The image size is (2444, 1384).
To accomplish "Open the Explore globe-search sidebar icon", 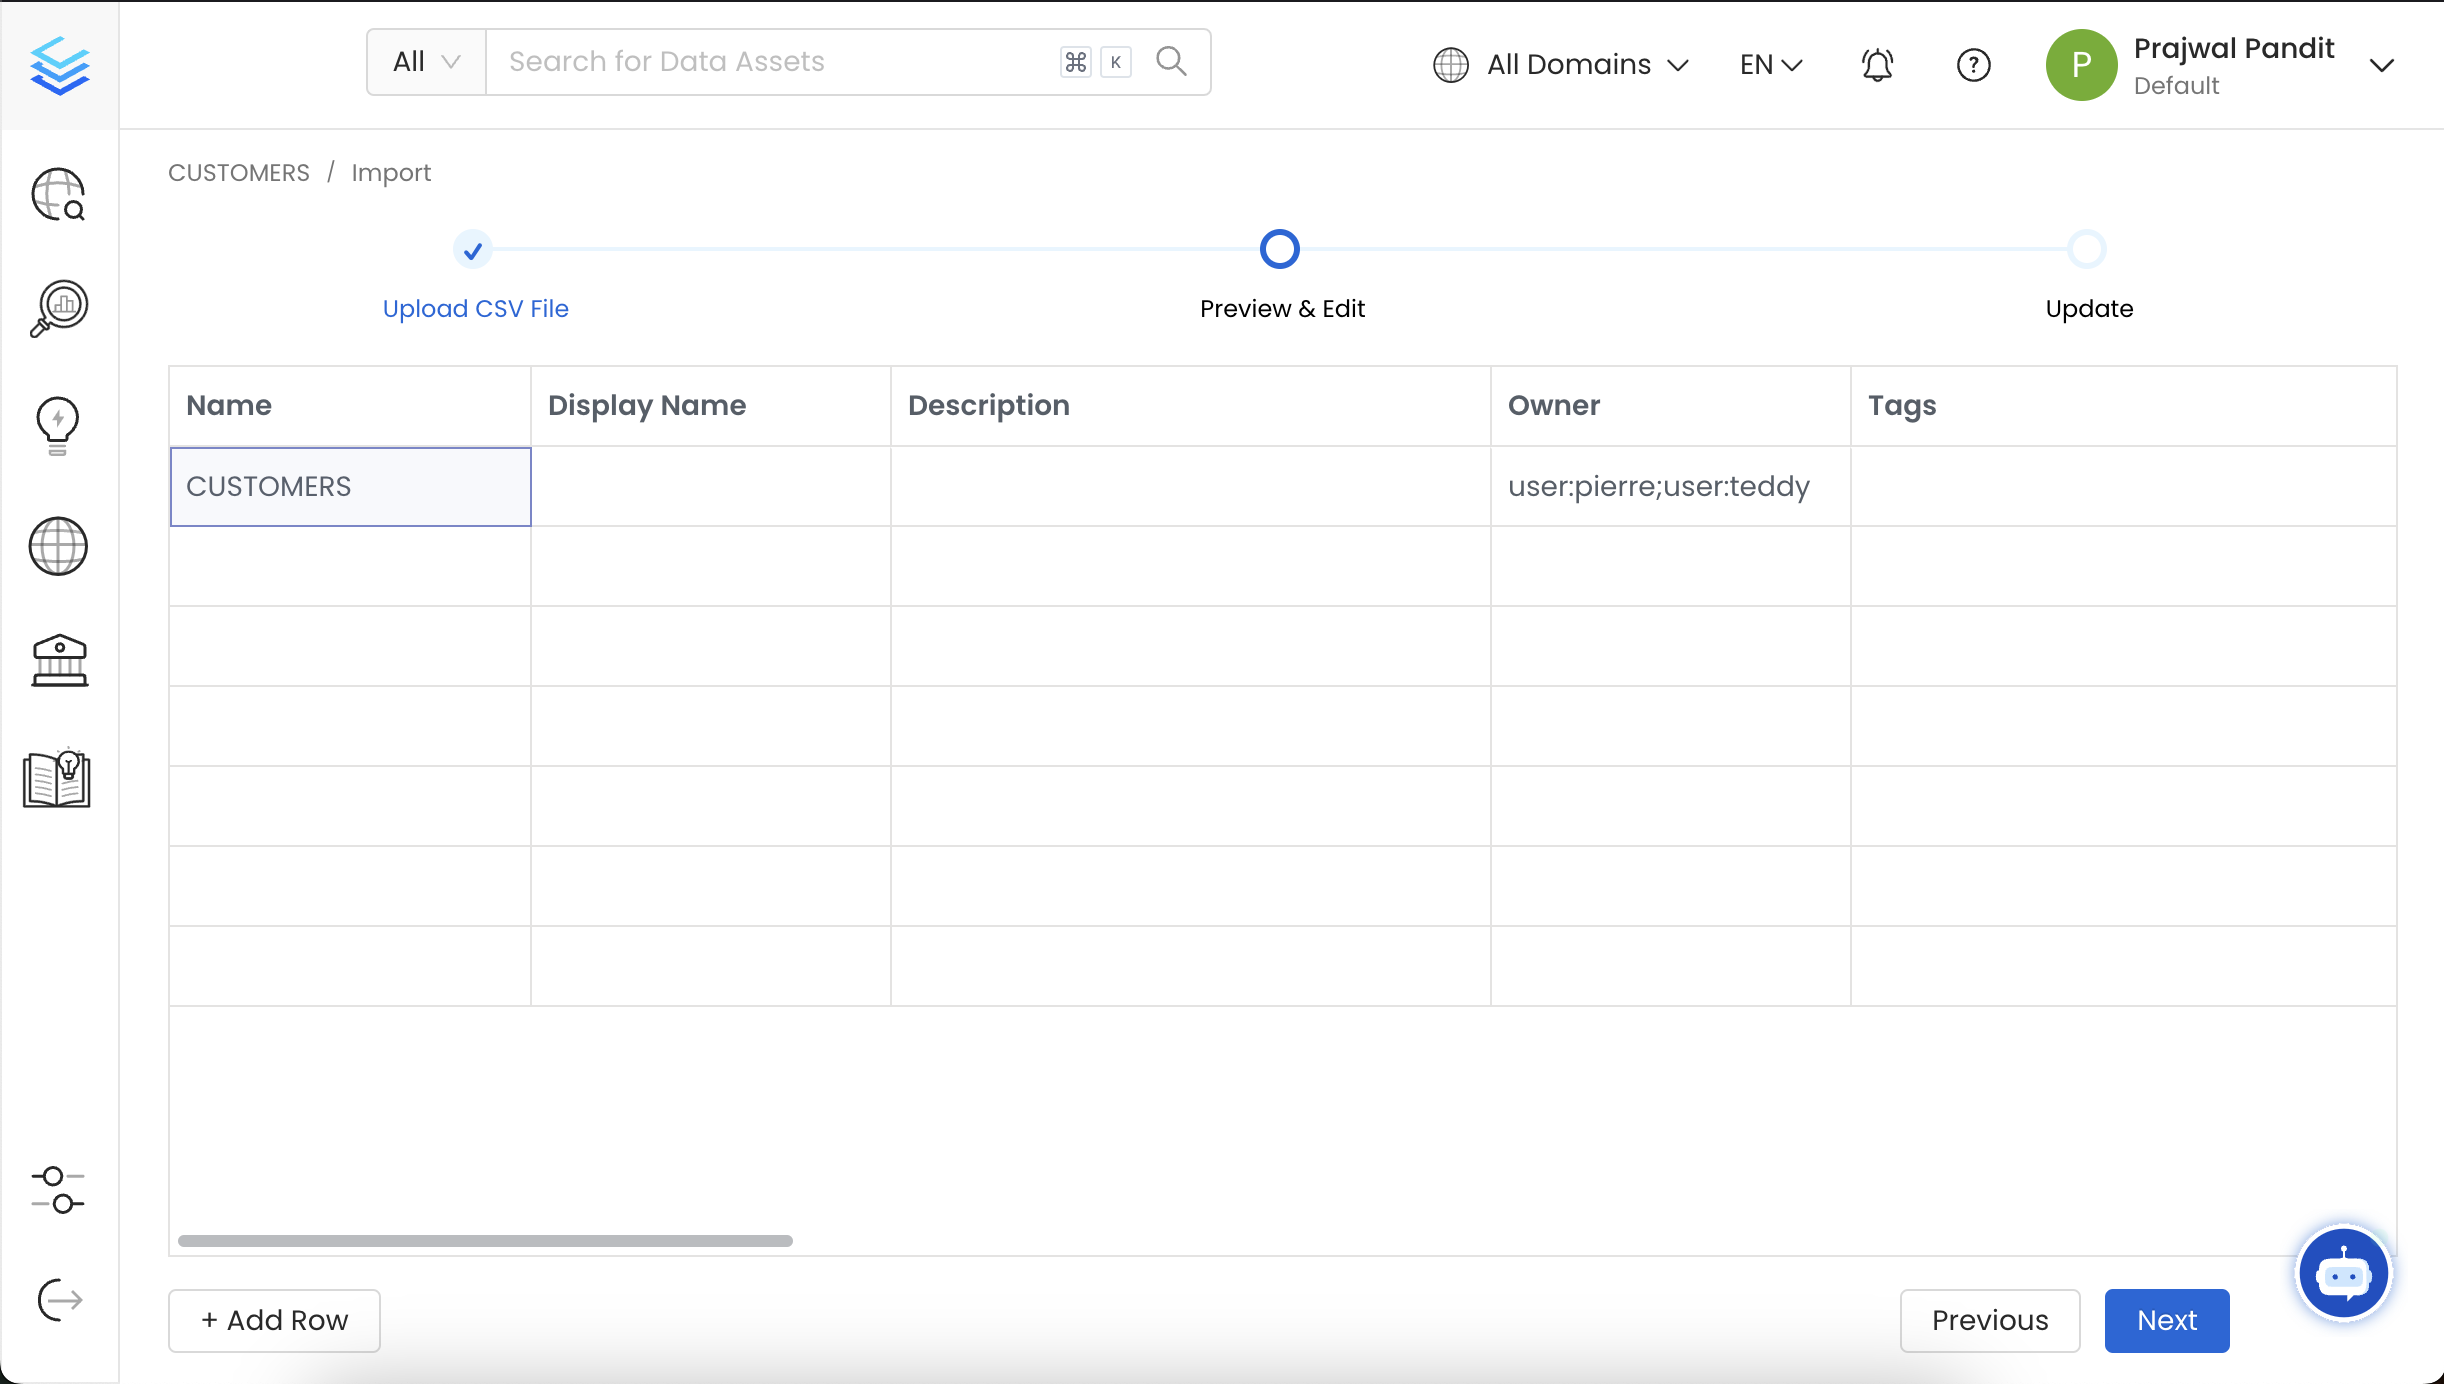I will (58, 194).
